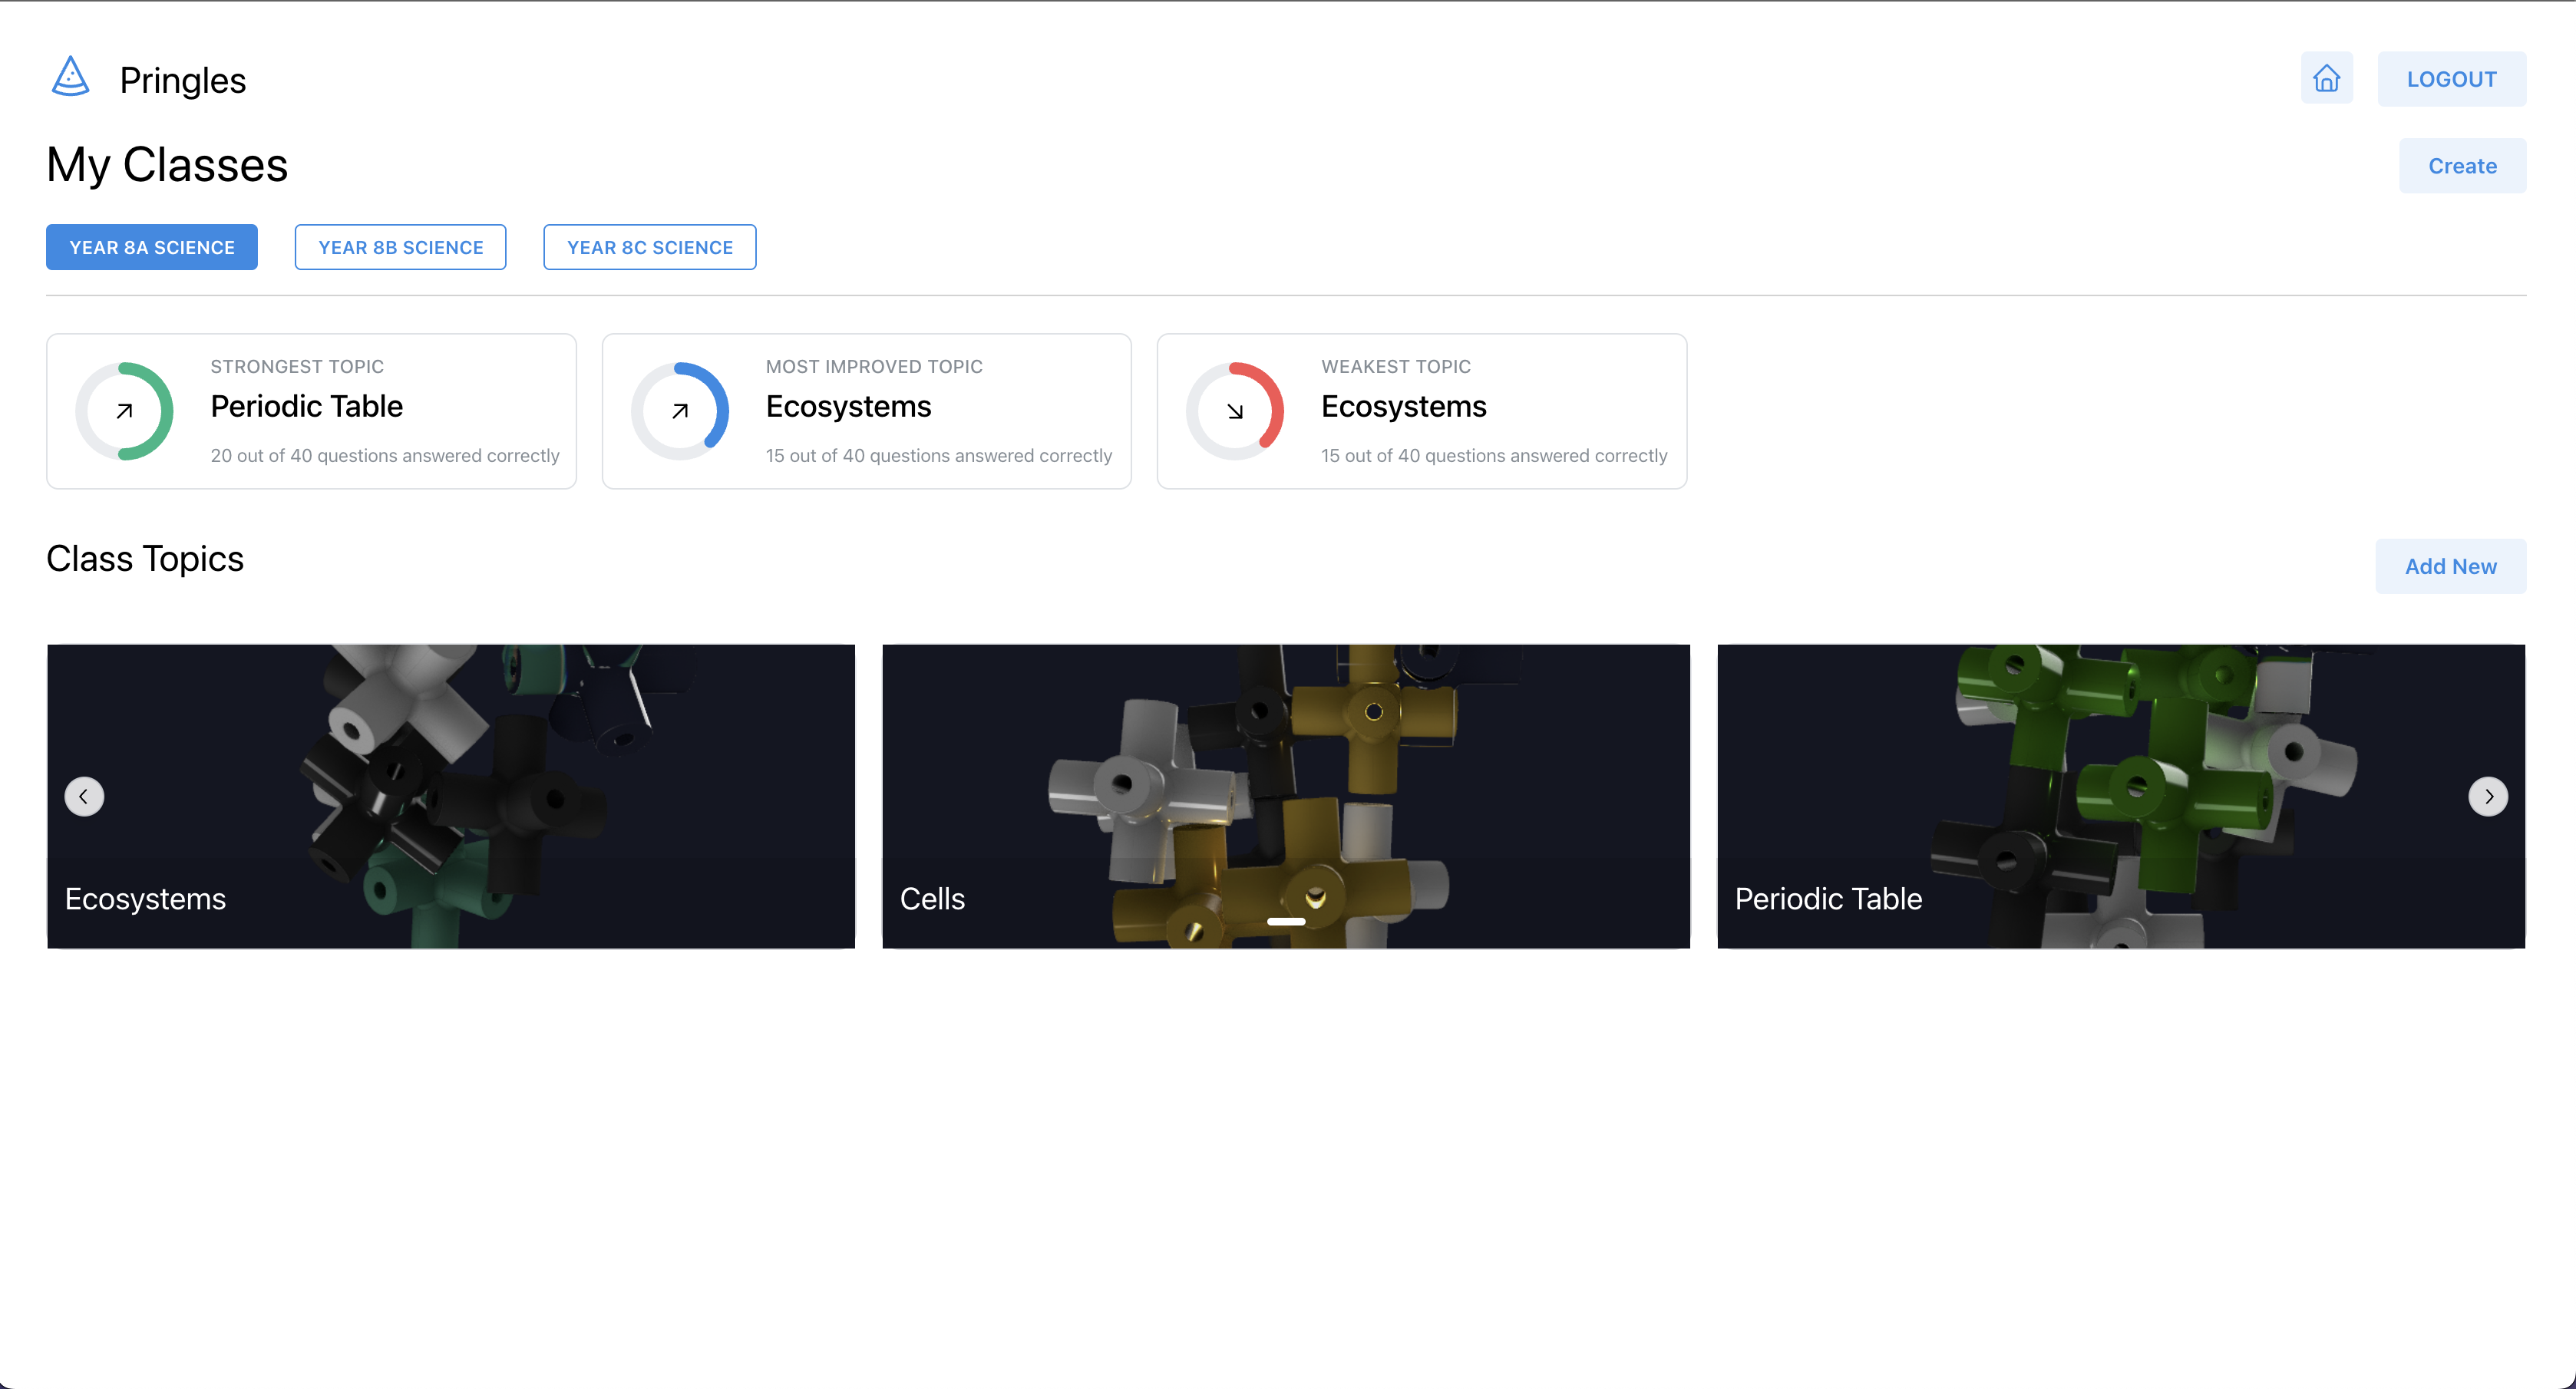Image resolution: width=2576 pixels, height=1389 pixels.
Task: Click Add New to add a topic
Action: tap(2450, 566)
